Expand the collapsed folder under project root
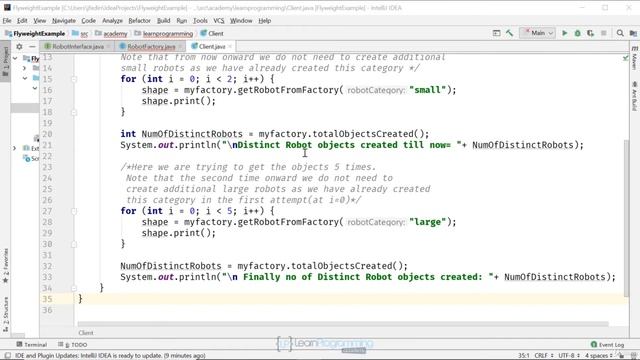 [24, 68]
